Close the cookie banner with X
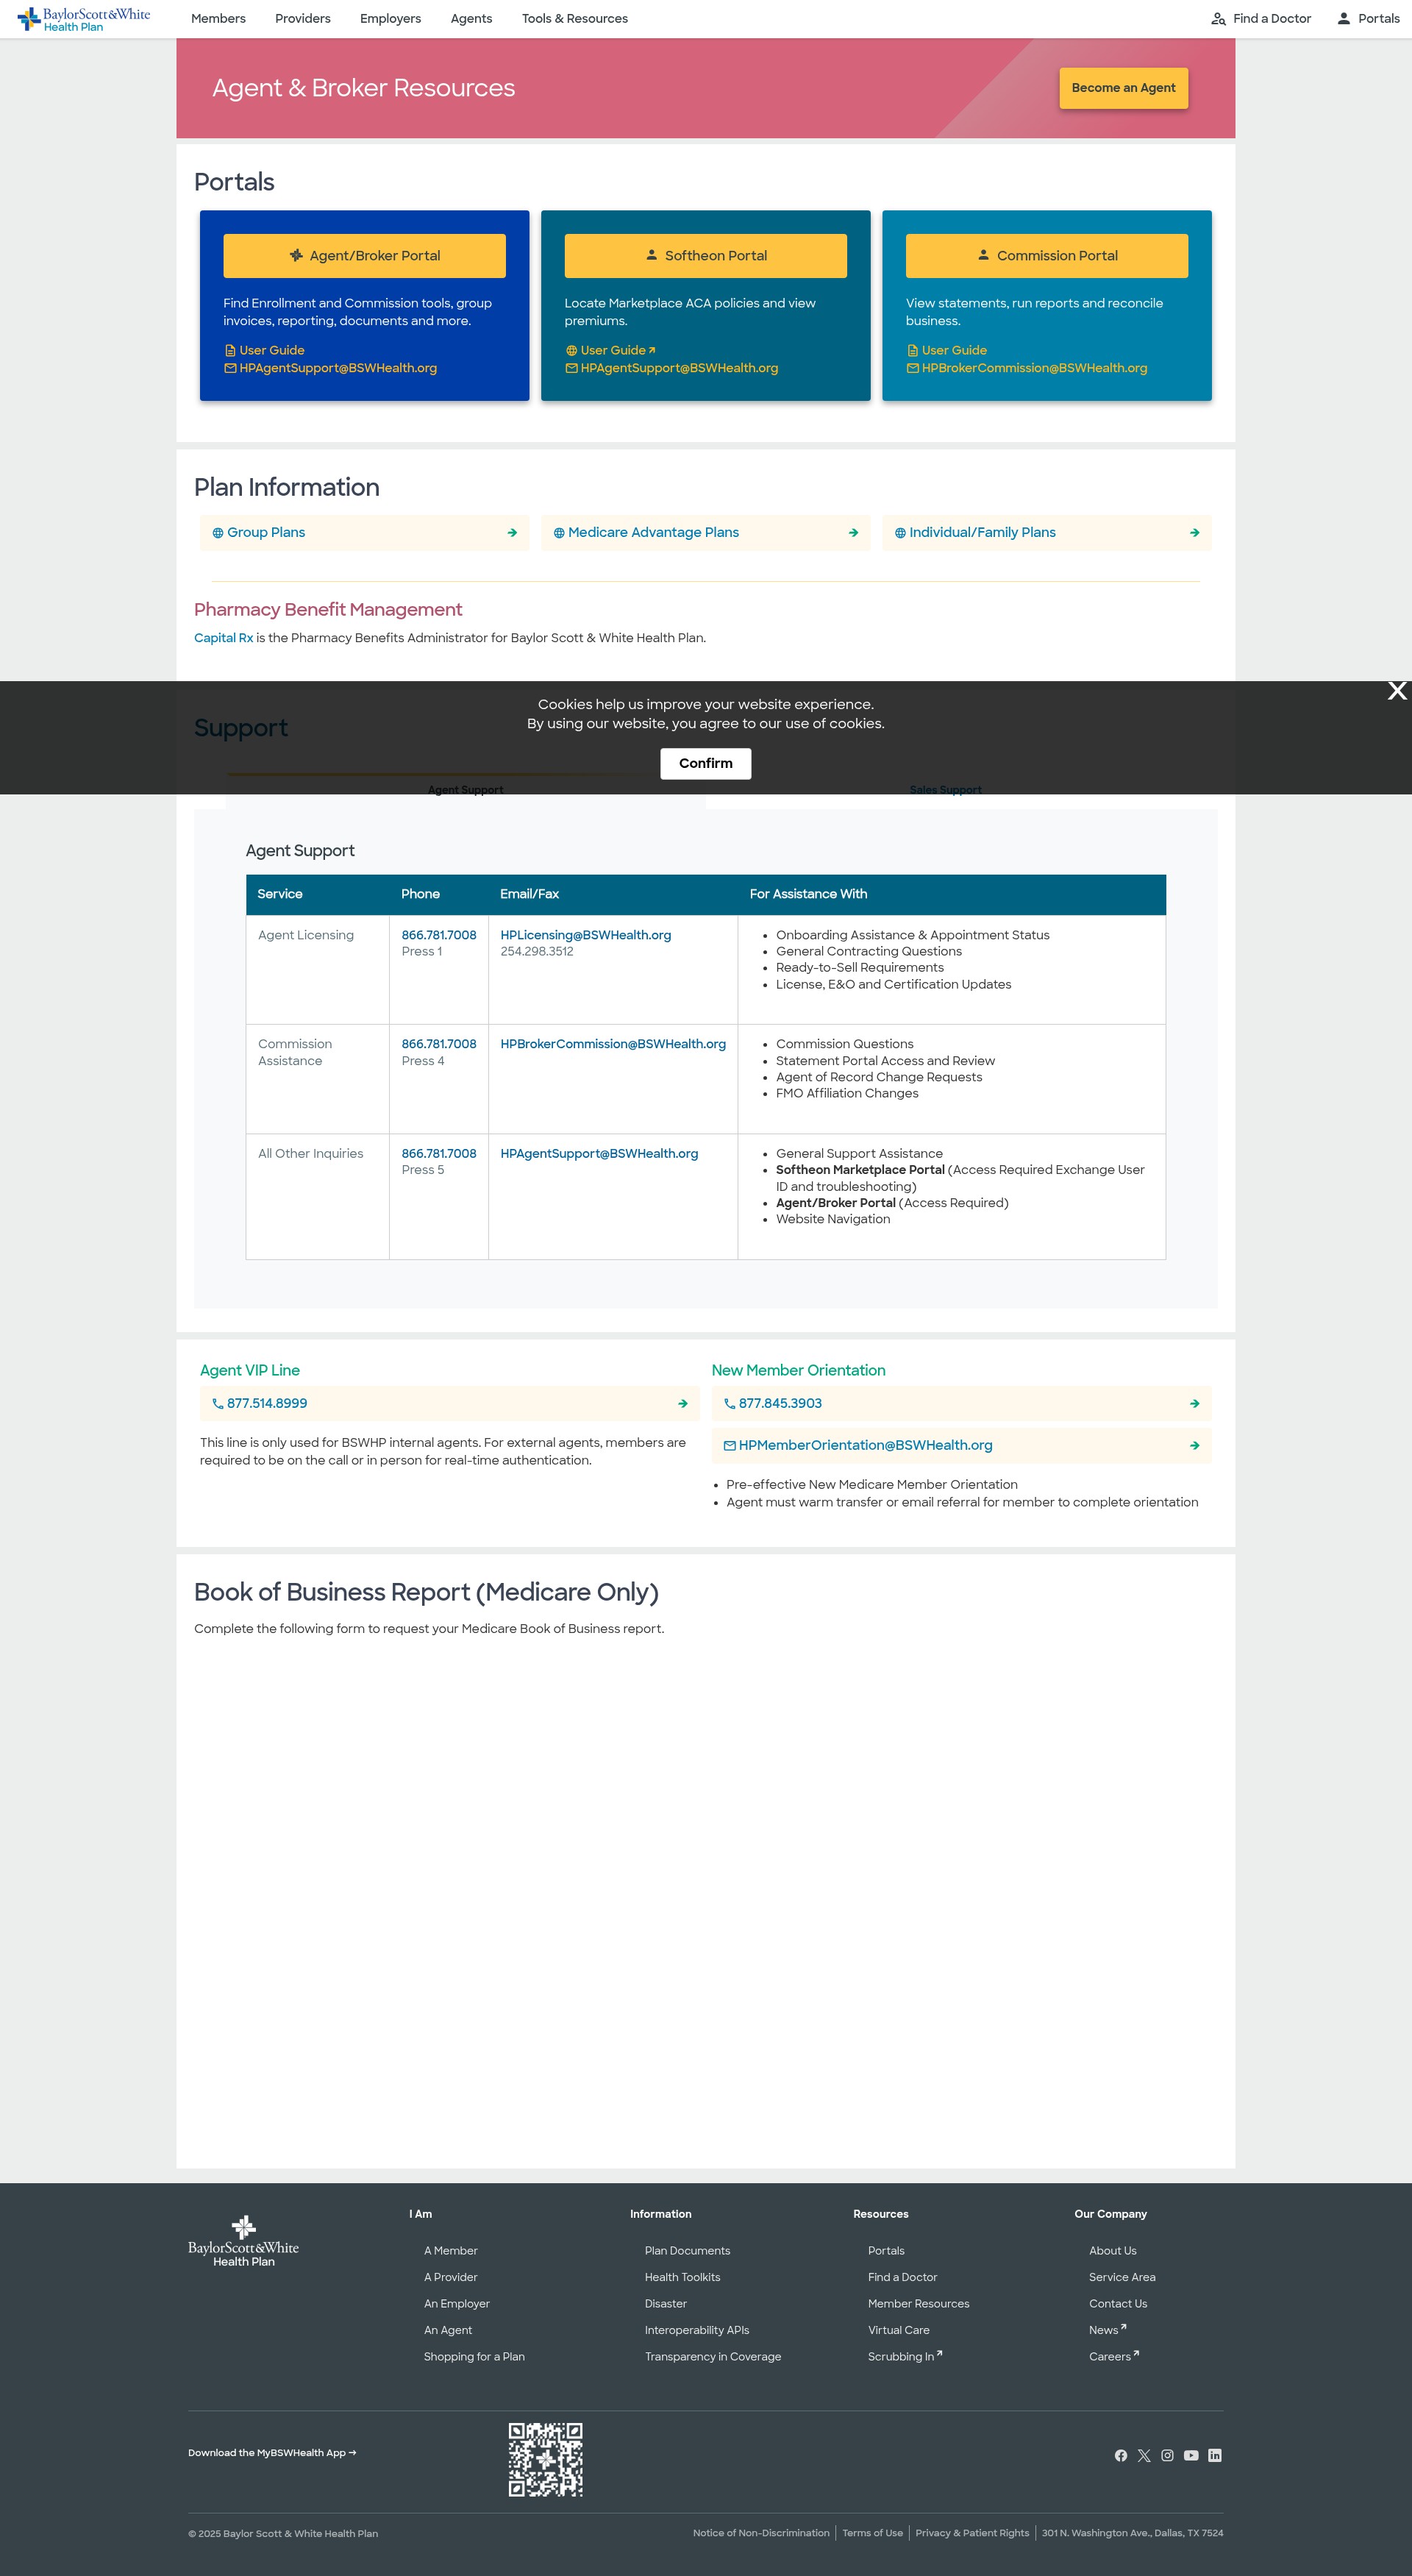Viewport: 1412px width, 2576px height. (1397, 691)
